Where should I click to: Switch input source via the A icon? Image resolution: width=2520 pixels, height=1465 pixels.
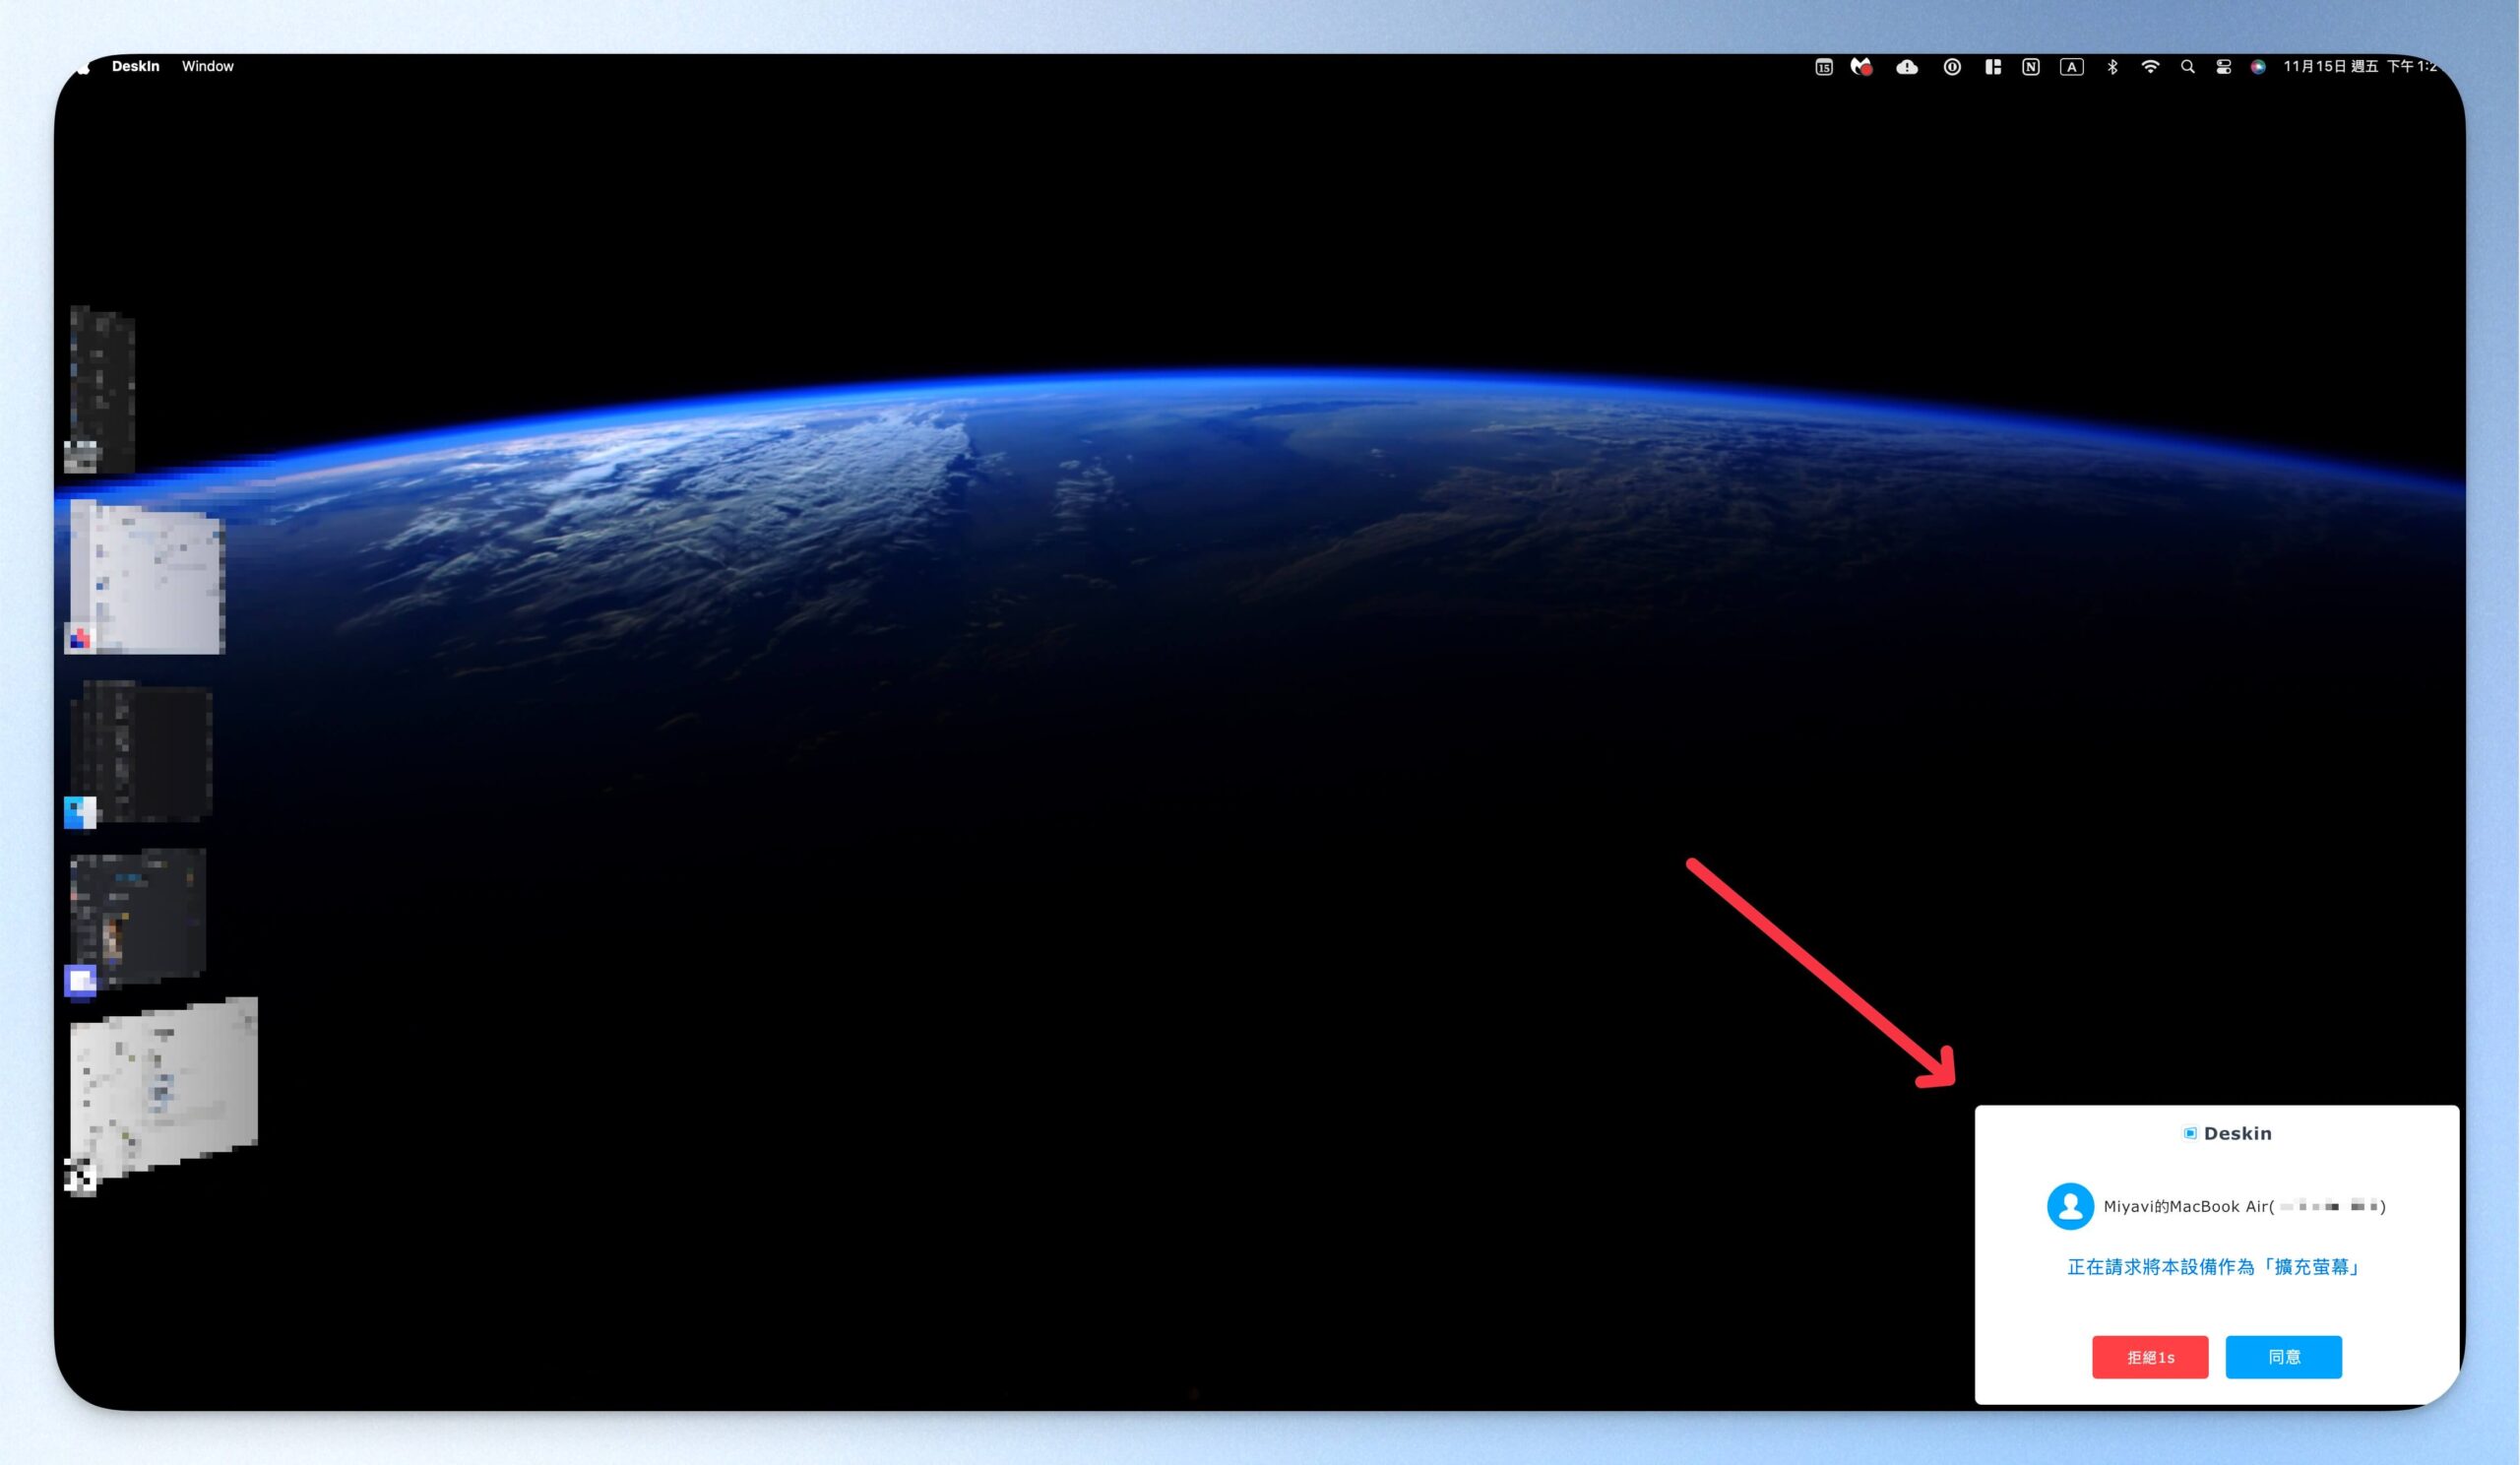click(2071, 67)
